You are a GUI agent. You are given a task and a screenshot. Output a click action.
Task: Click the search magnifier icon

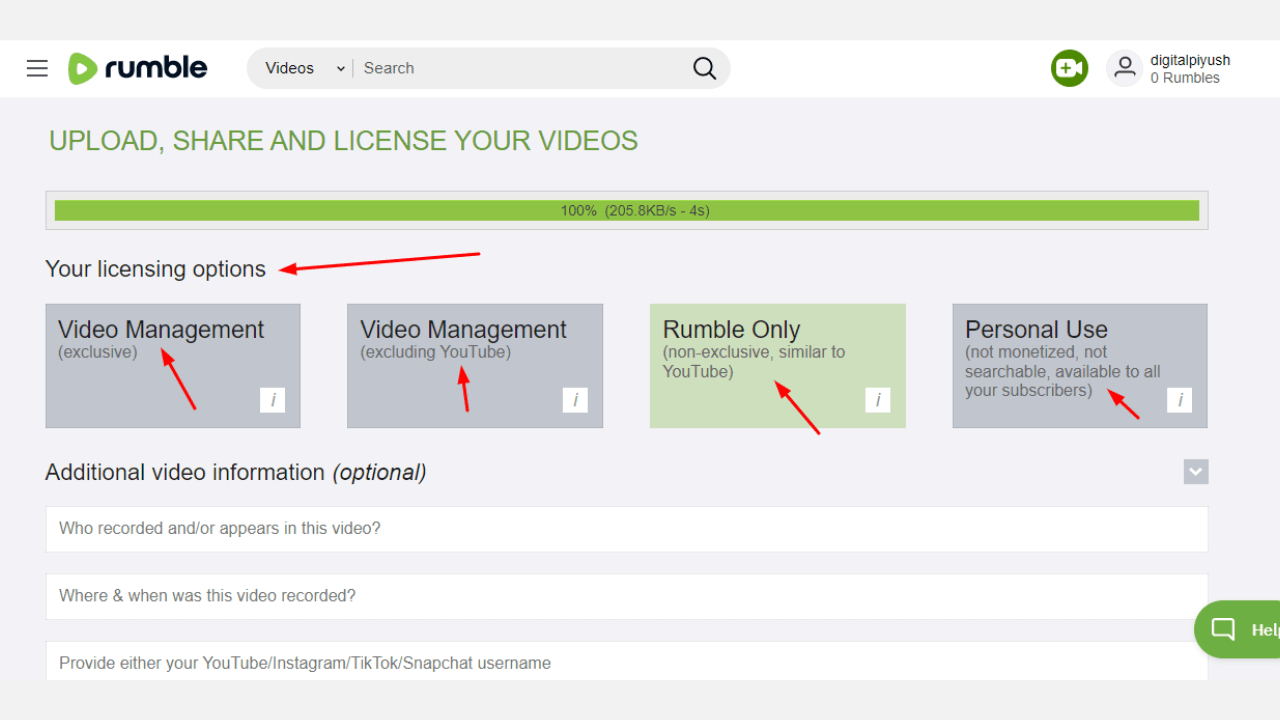704,68
